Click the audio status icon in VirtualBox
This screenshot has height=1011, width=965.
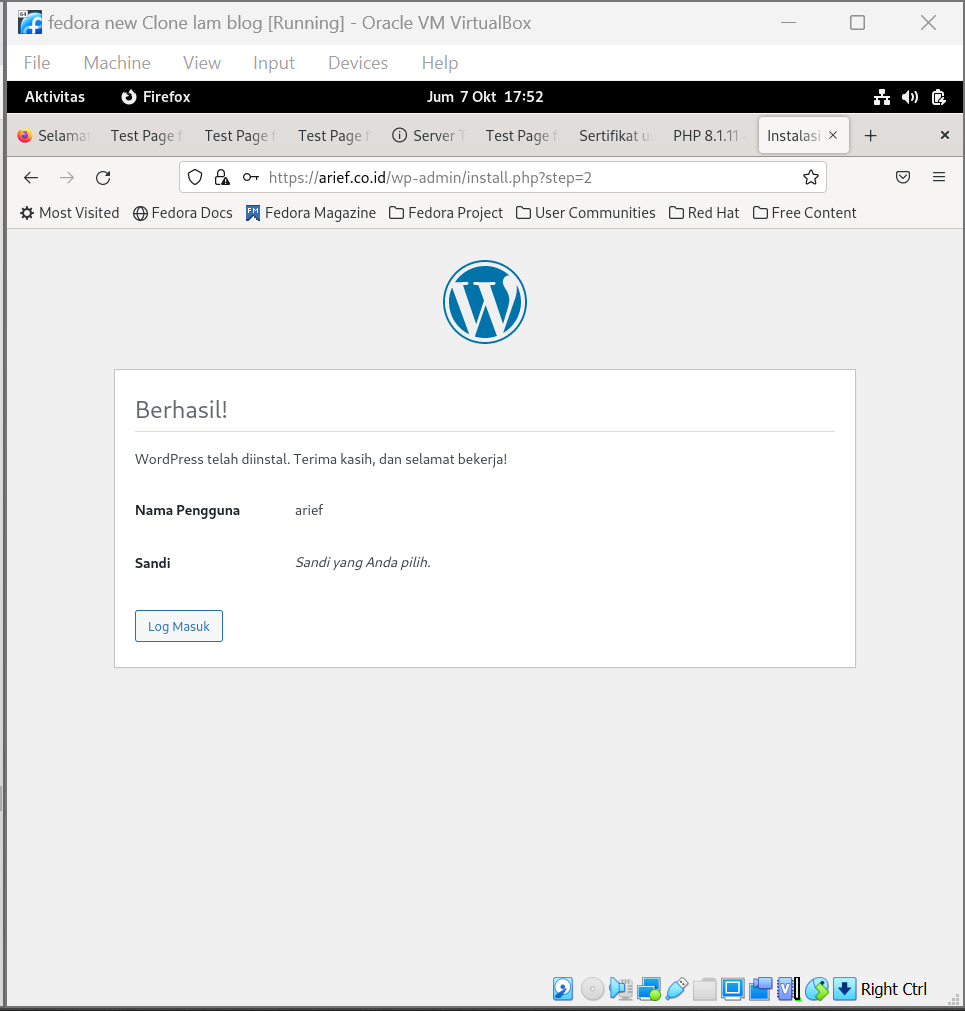(x=620, y=988)
